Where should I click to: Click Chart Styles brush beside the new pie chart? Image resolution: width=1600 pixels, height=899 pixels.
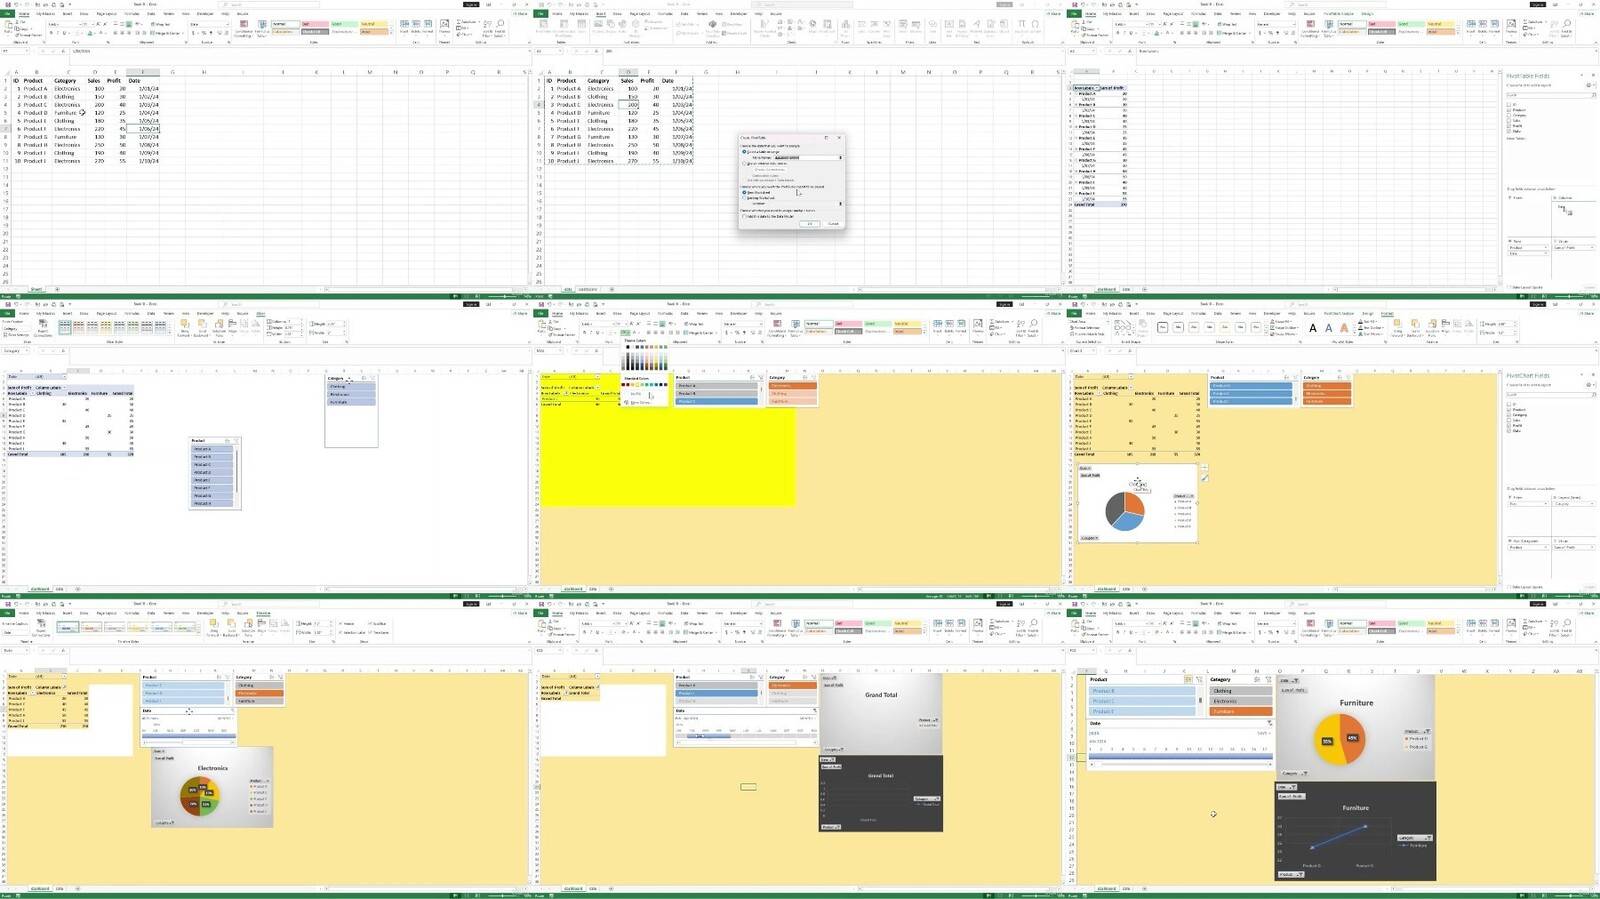[1204, 478]
